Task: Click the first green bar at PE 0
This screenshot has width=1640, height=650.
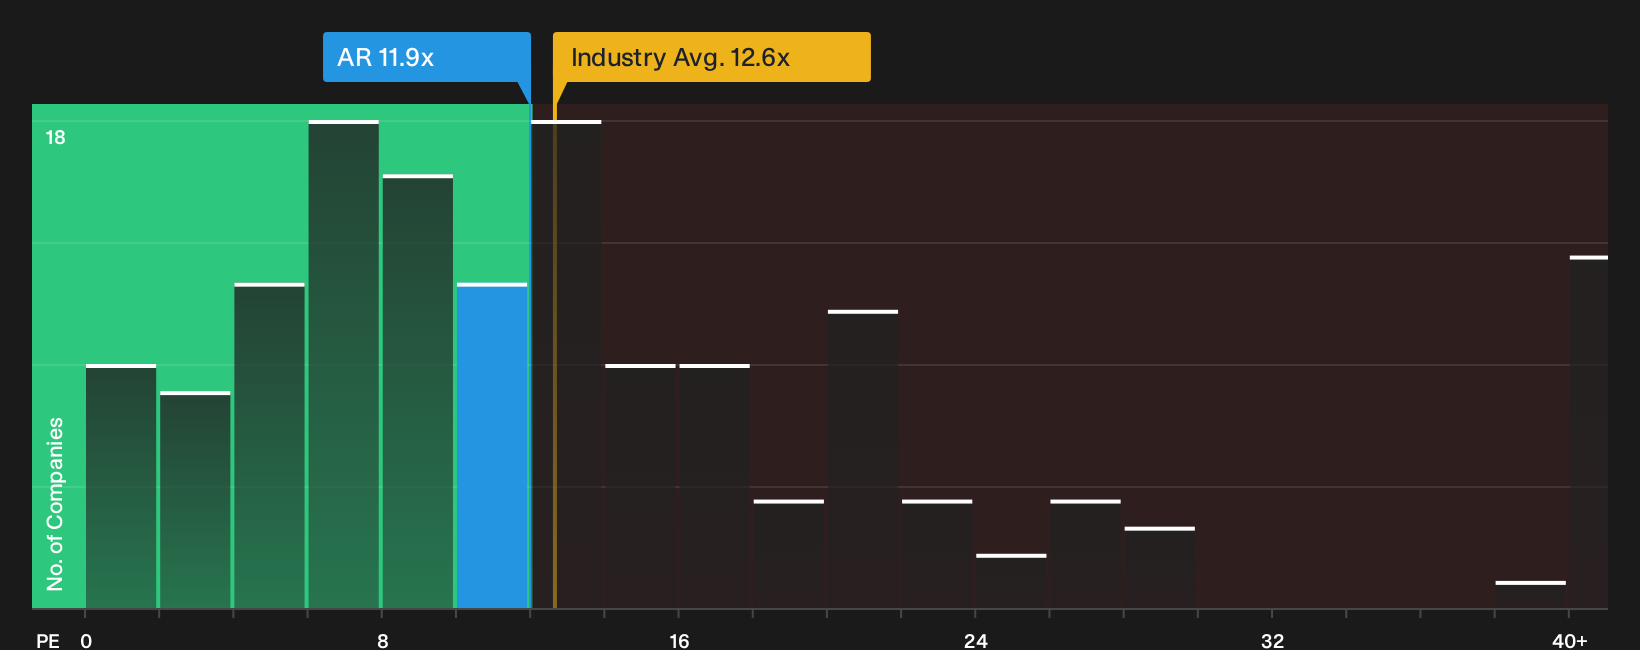Action: 121,487
